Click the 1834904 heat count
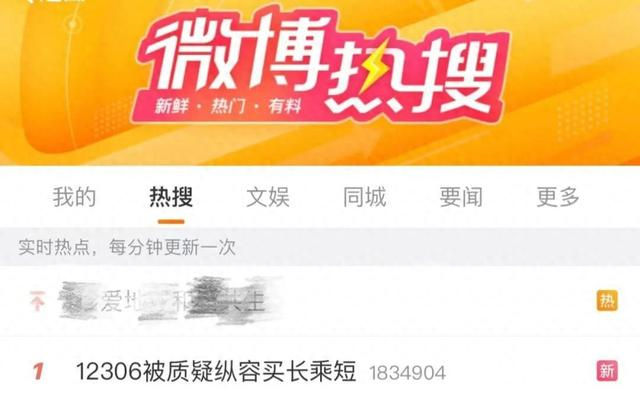 pos(407,373)
